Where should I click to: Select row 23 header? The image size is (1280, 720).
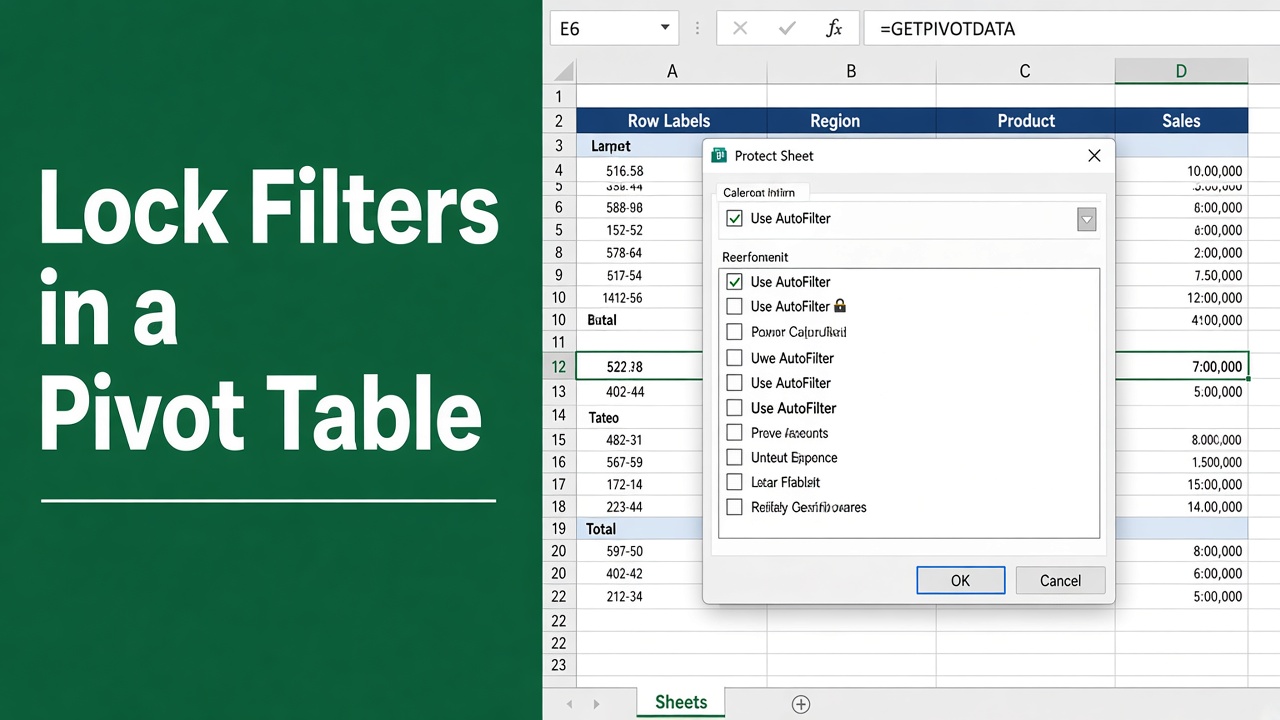pos(559,665)
